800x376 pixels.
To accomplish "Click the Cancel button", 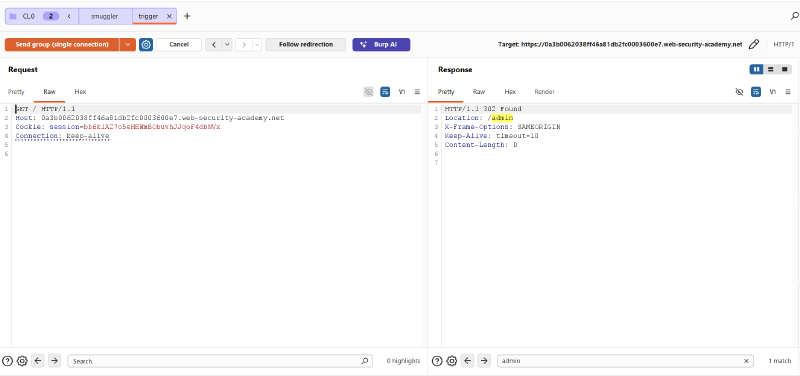I will (x=179, y=45).
